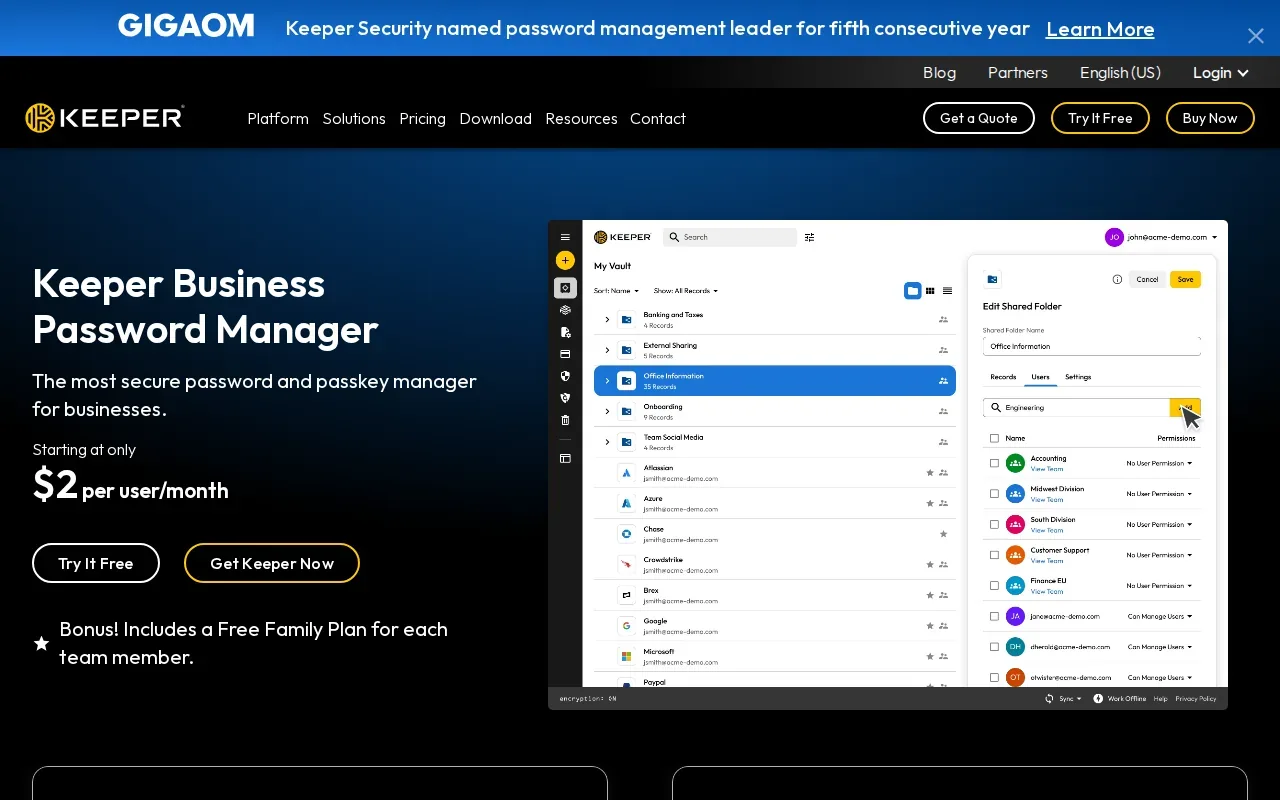This screenshot has width=1280, height=800.
Task: Open the trash bin sidebar icon
Action: pos(565,420)
